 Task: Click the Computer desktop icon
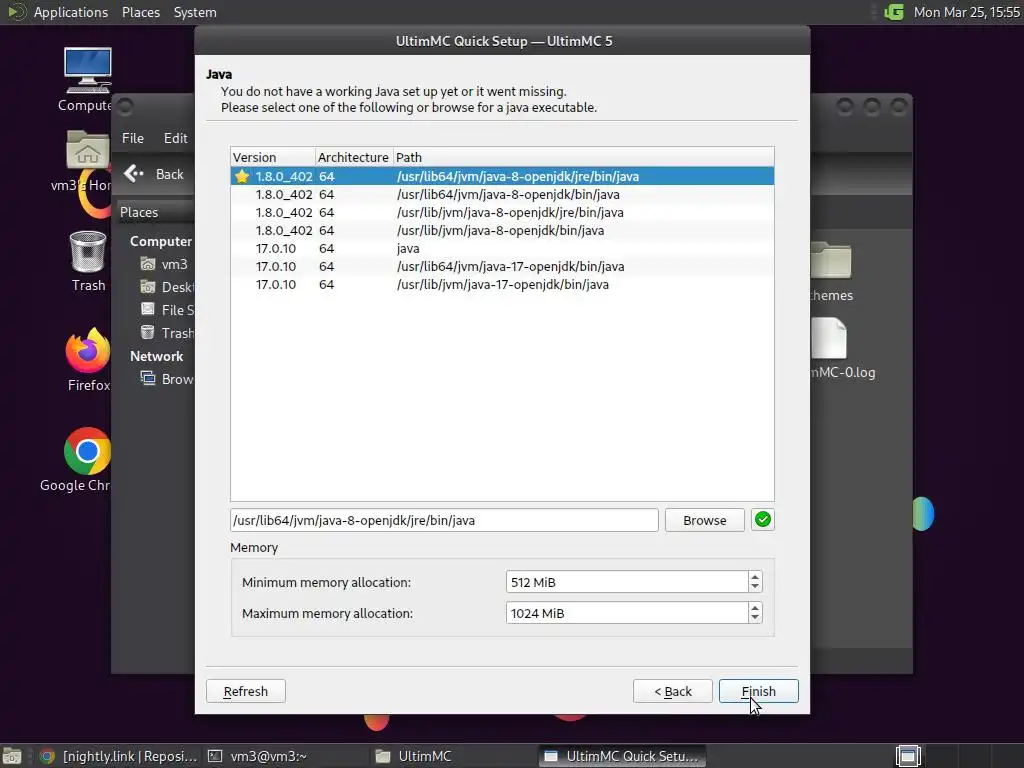point(88,71)
